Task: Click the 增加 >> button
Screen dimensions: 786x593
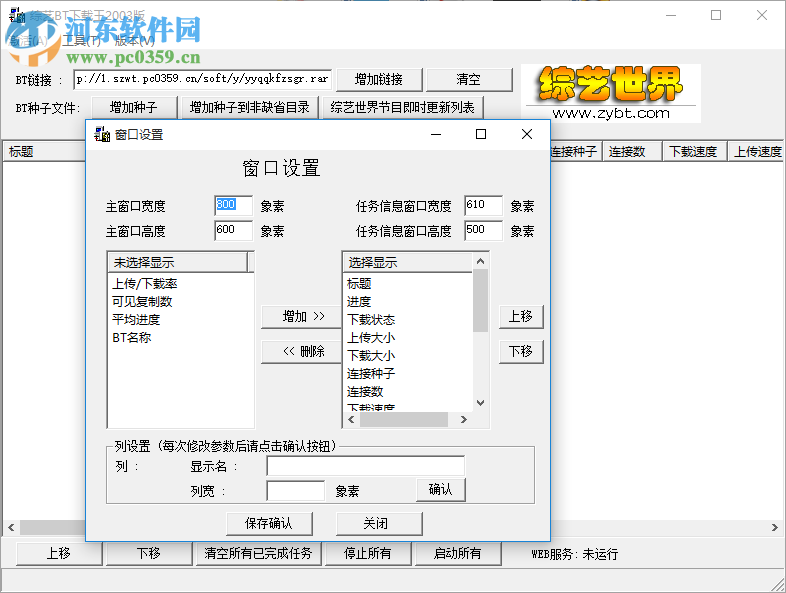Action: [x=301, y=317]
